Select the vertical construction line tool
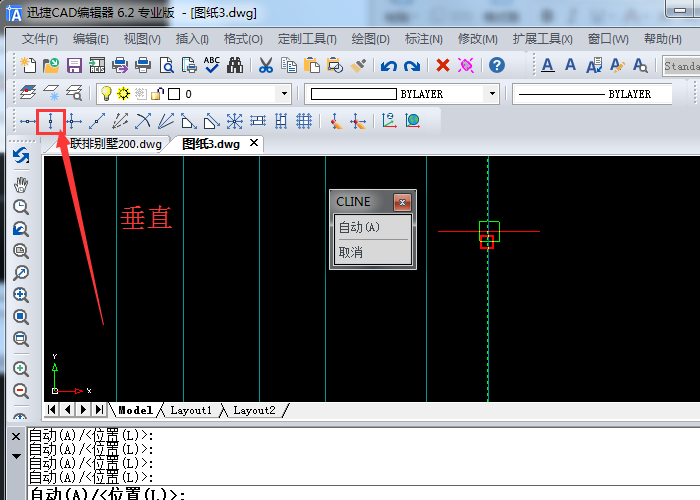The image size is (700, 500). point(50,121)
